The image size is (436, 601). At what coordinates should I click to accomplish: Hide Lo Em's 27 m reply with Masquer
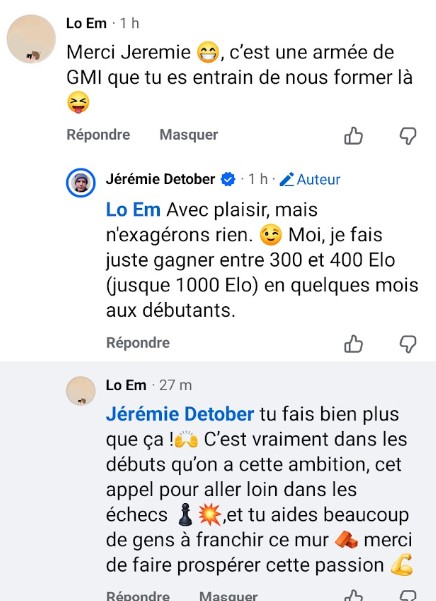tap(228, 595)
